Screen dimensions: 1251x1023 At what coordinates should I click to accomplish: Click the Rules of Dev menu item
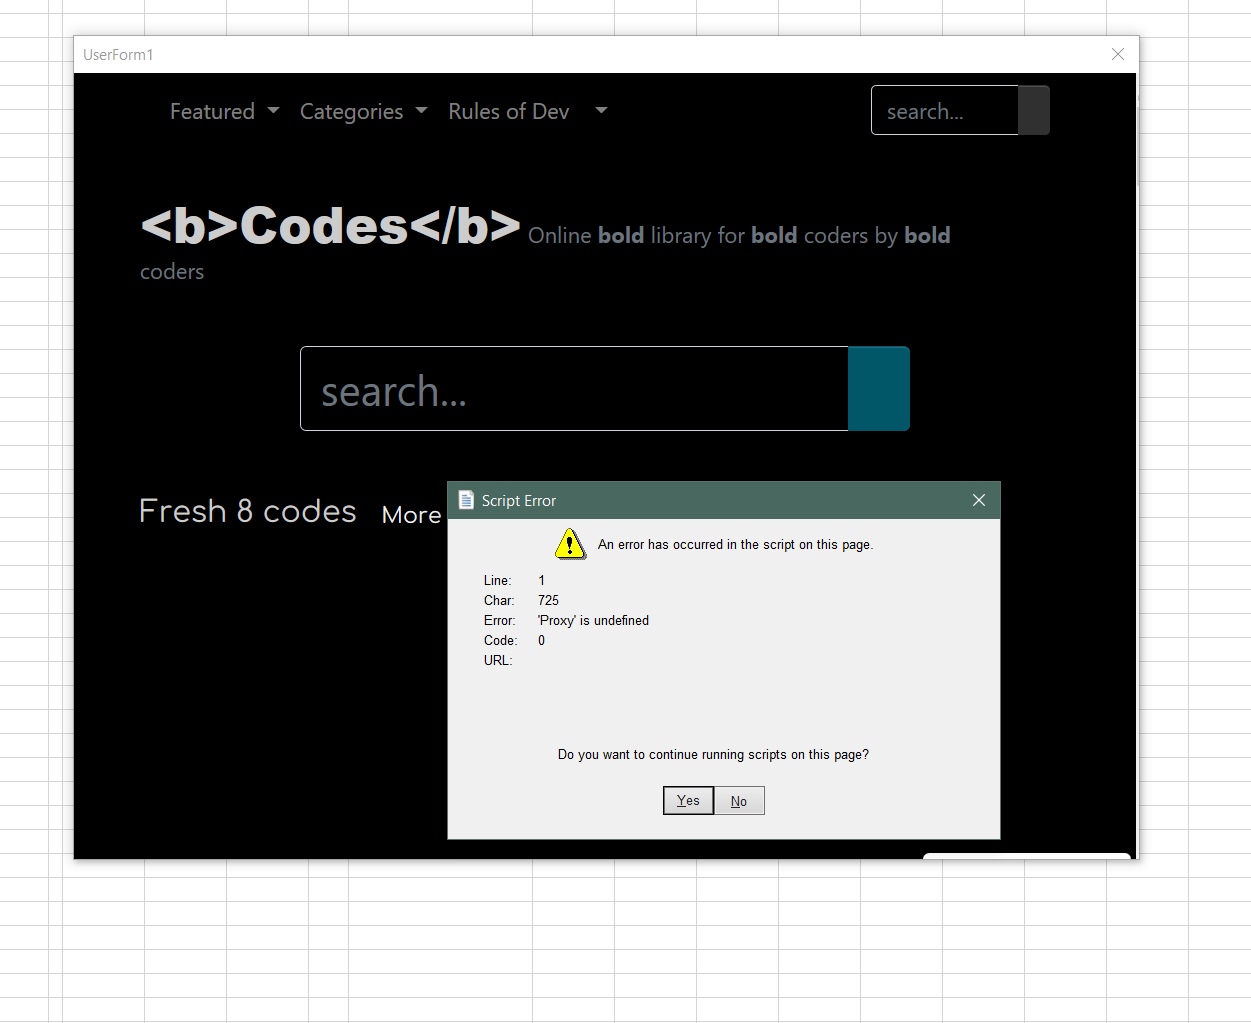pyautogui.click(x=508, y=111)
